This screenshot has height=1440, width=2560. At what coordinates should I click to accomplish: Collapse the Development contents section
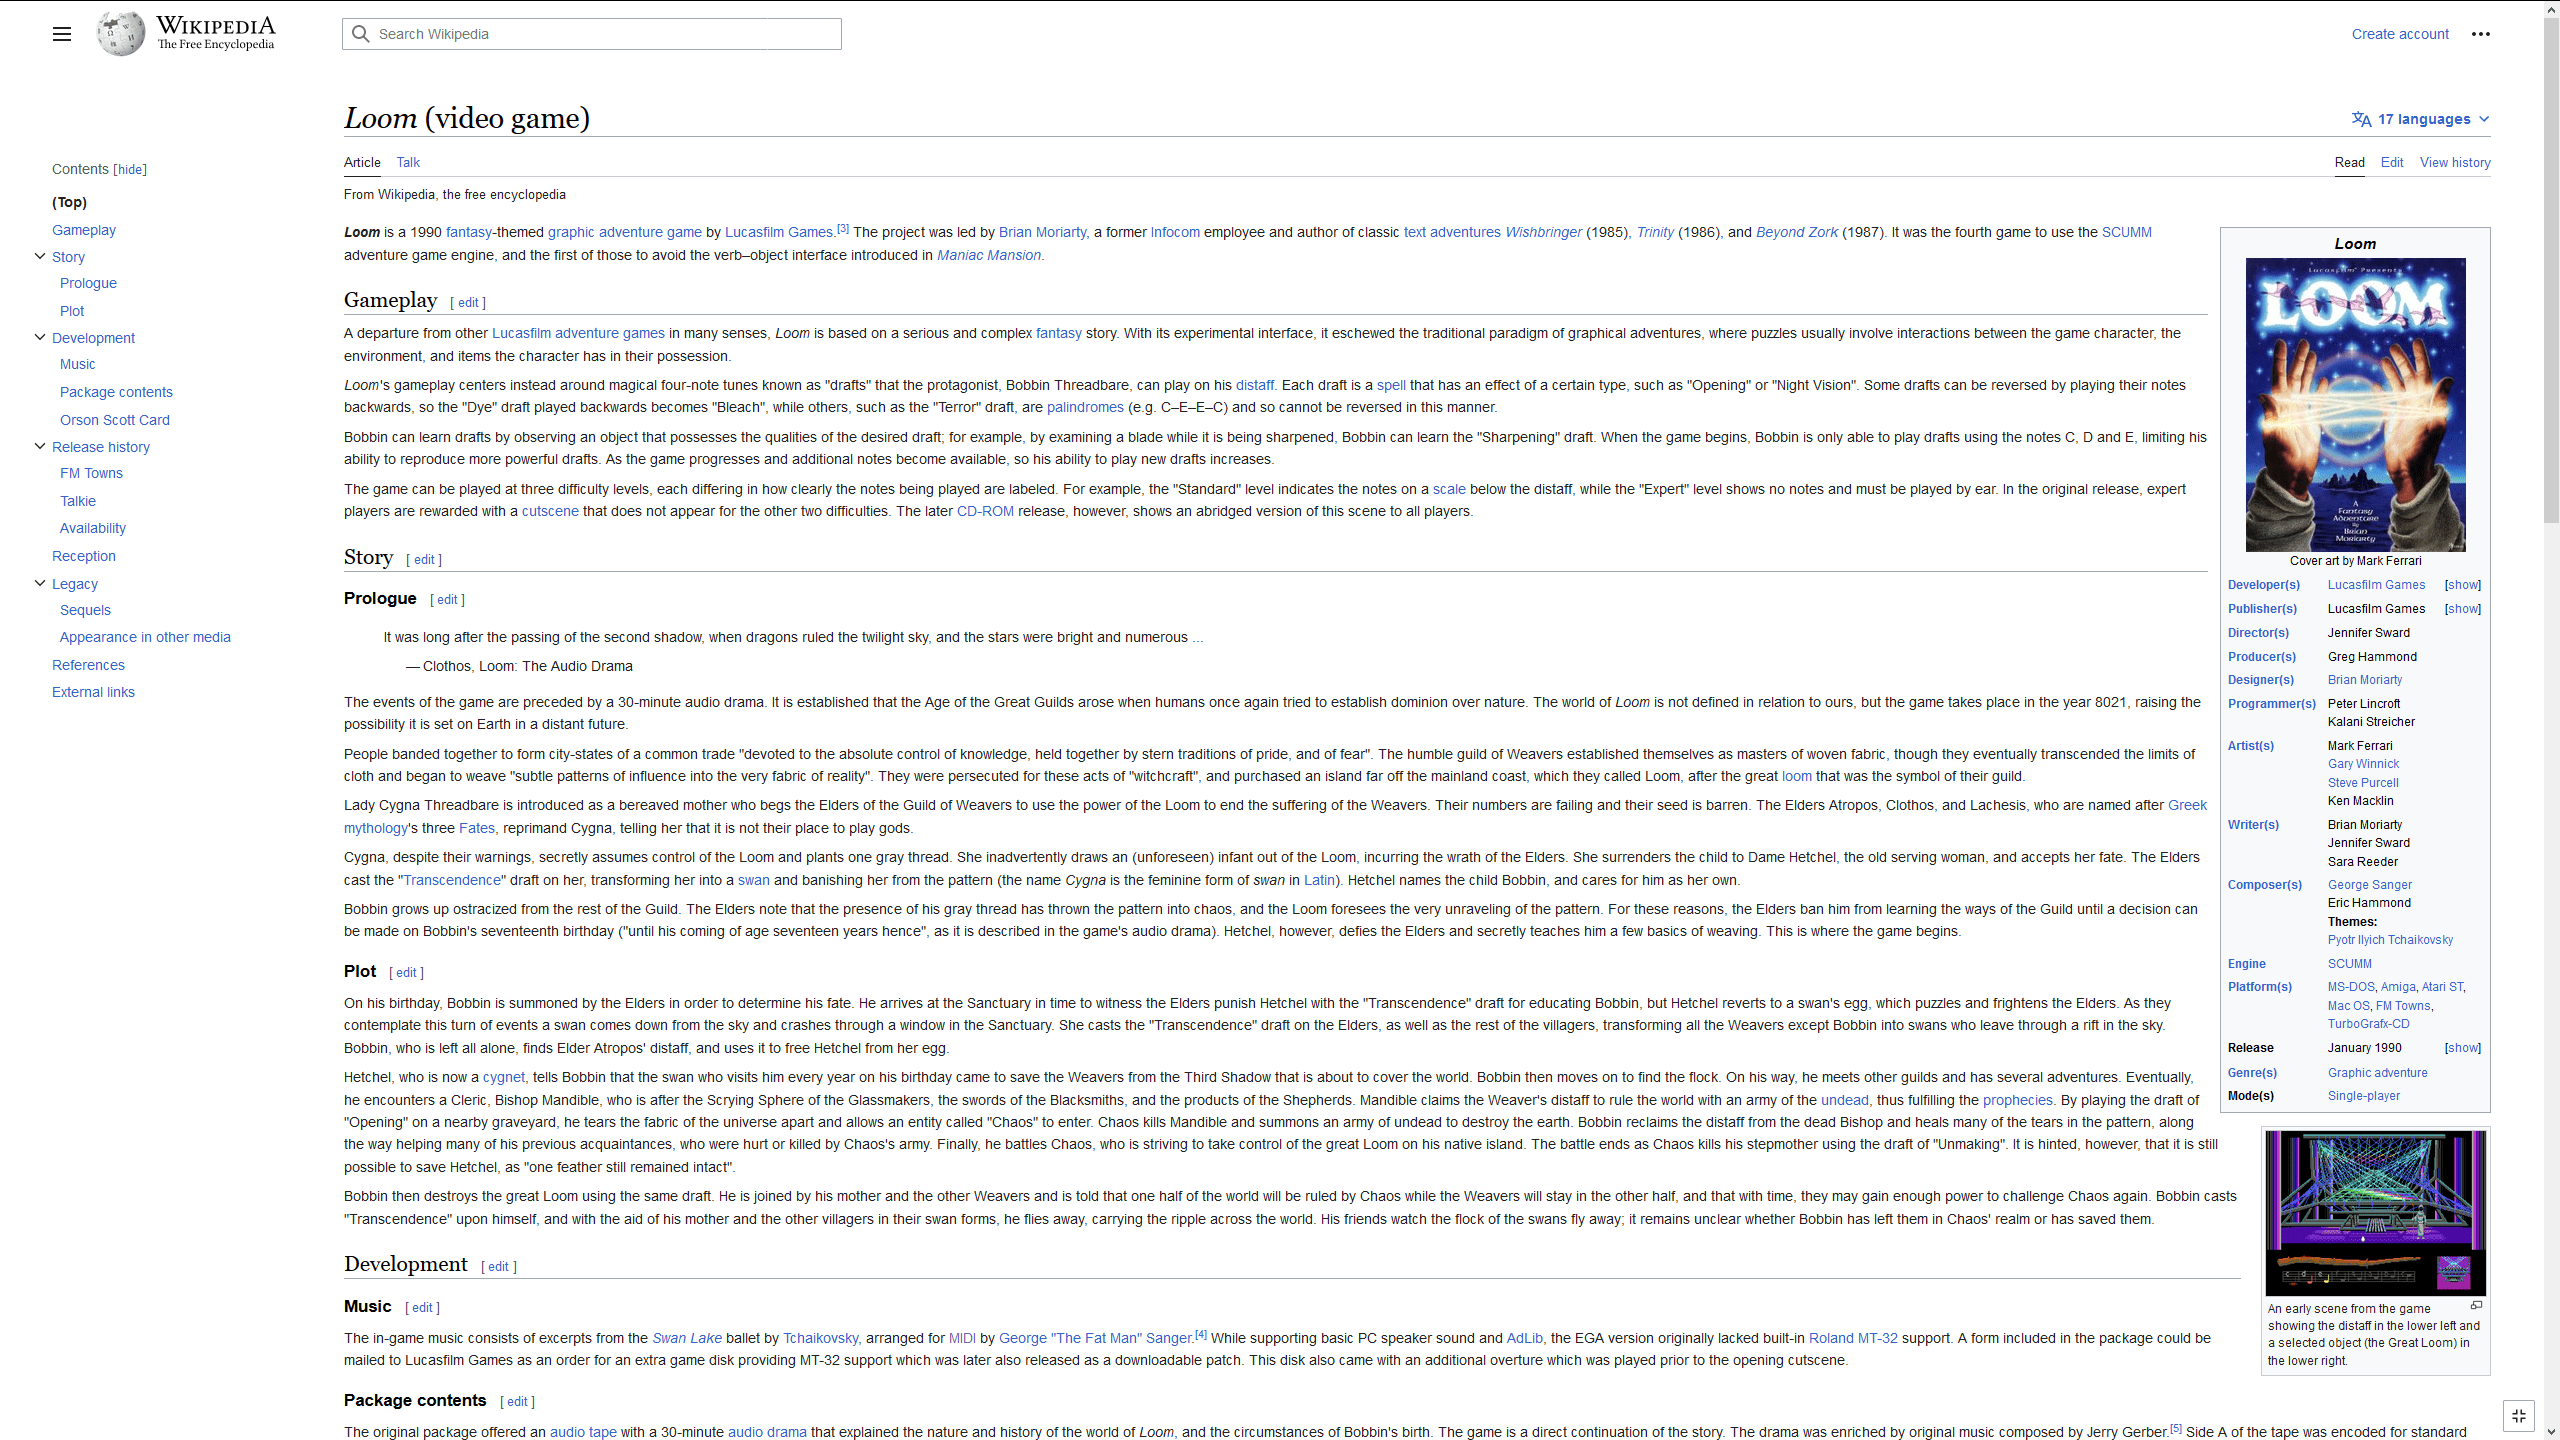pyautogui.click(x=40, y=337)
